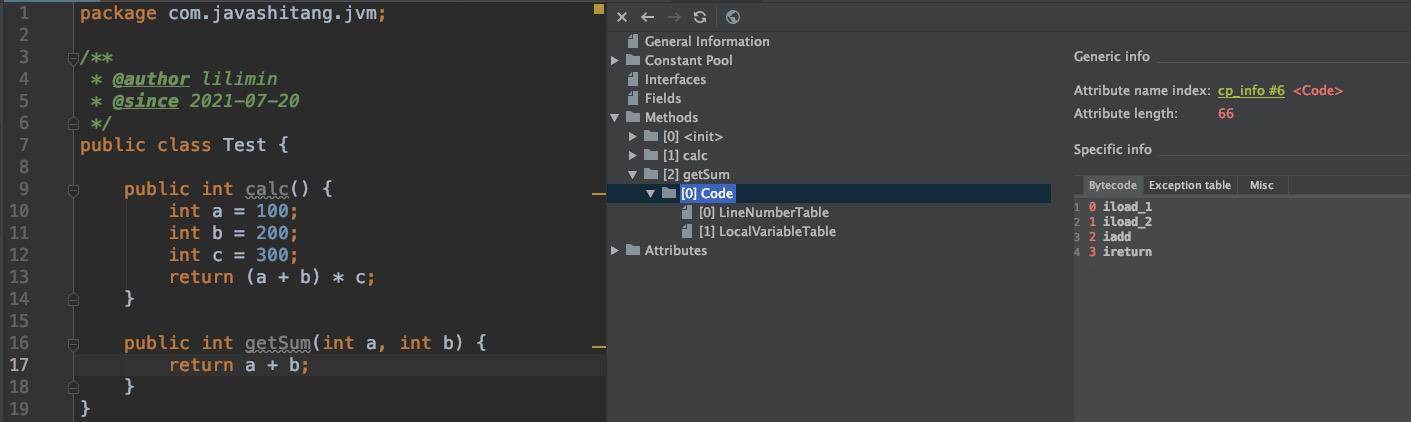Click the close (X) icon in the bytecode viewer toolbar

pyautogui.click(x=622, y=17)
